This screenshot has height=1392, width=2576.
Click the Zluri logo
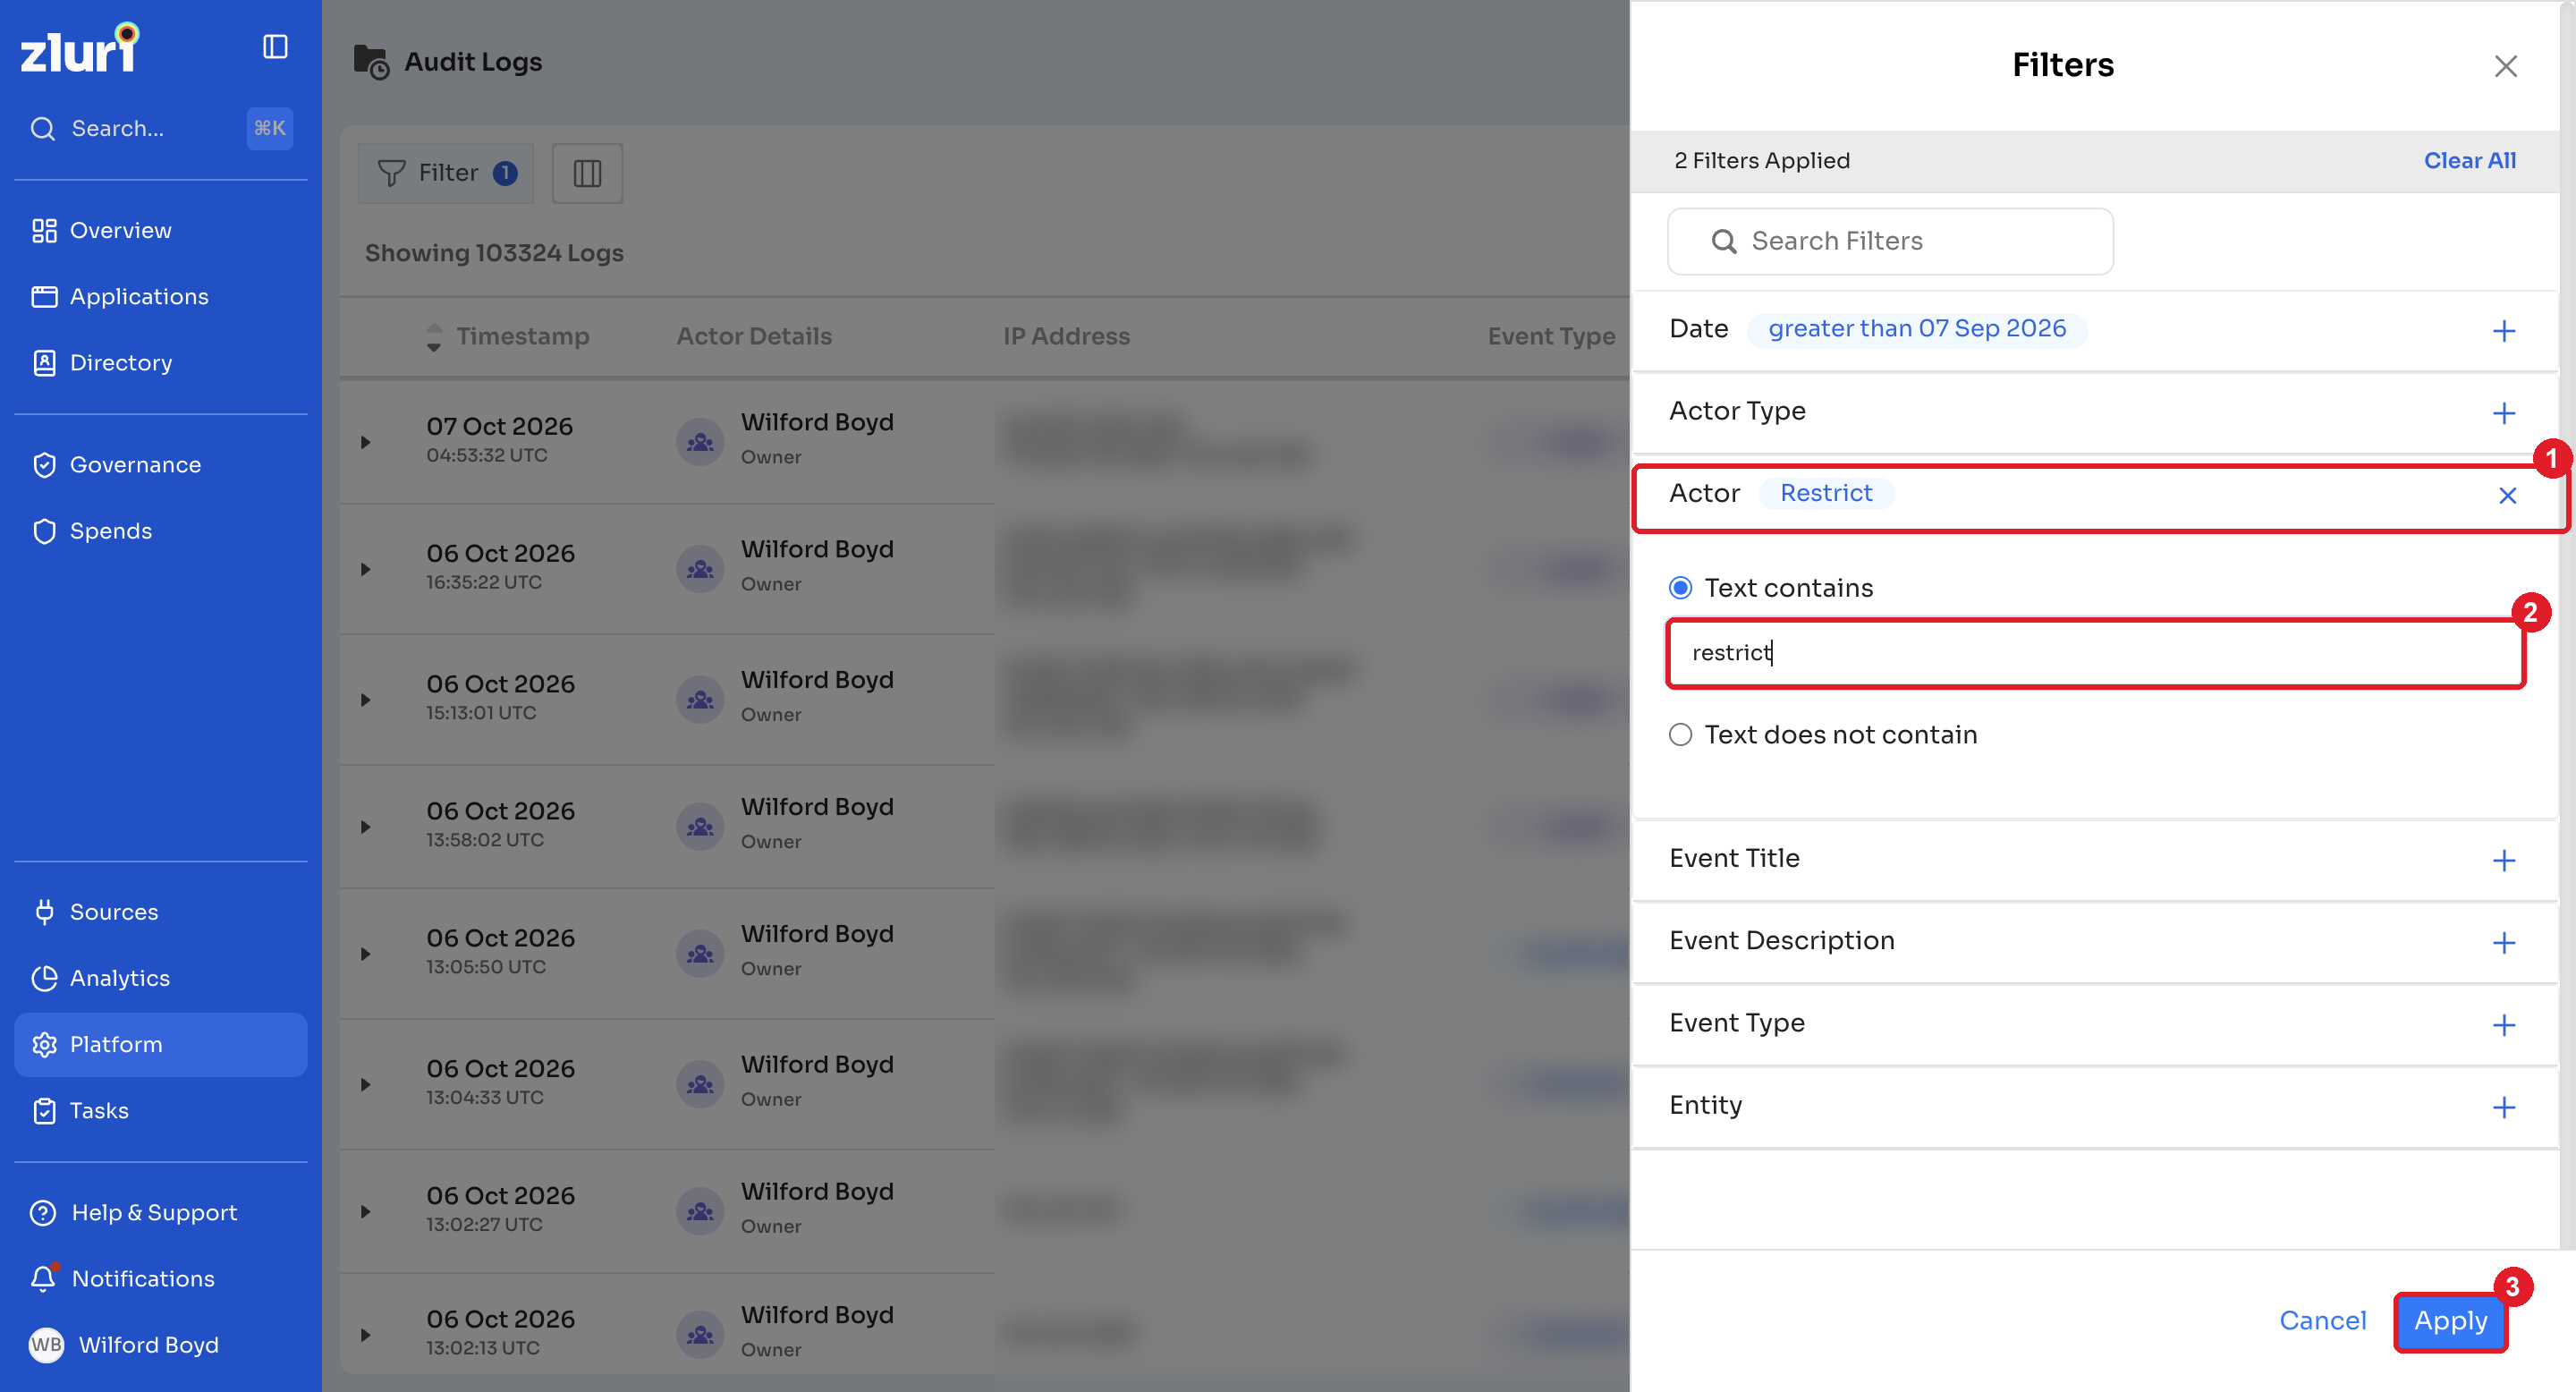point(80,48)
